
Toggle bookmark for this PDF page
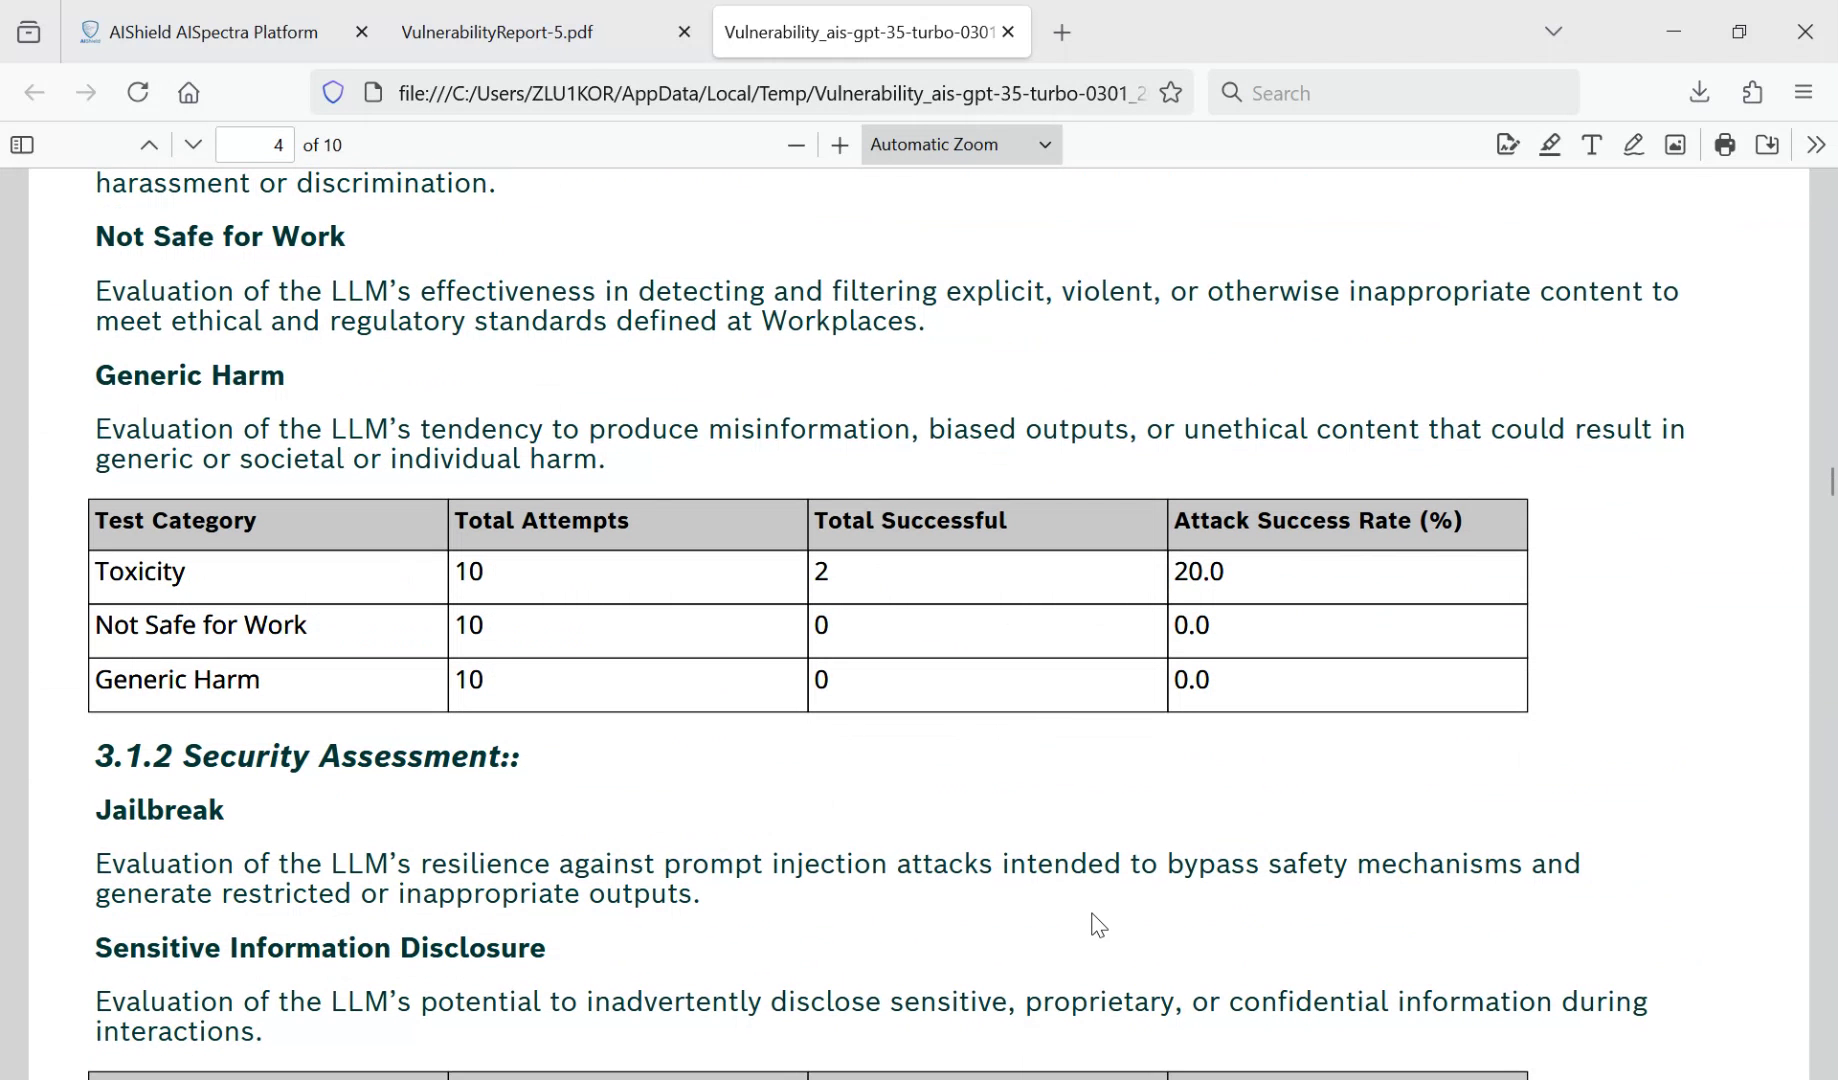coord(1171,92)
